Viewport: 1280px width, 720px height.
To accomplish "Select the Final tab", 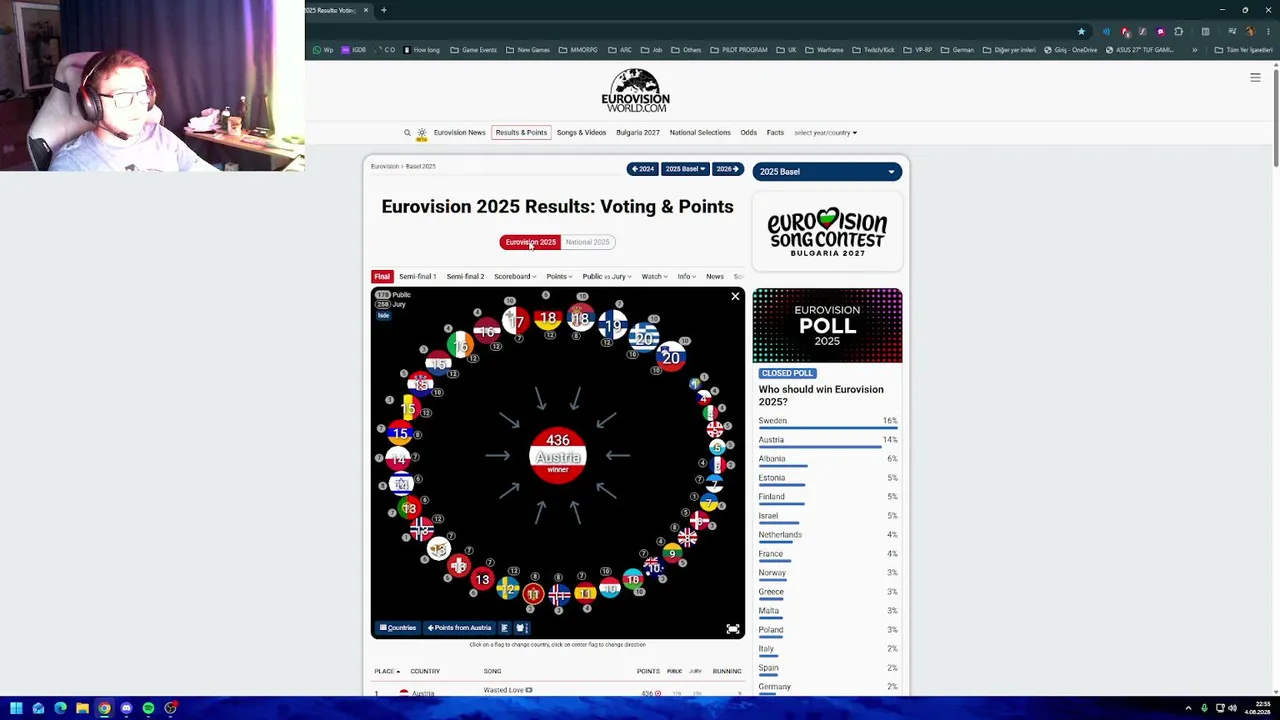I will pyautogui.click(x=382, y=277).
